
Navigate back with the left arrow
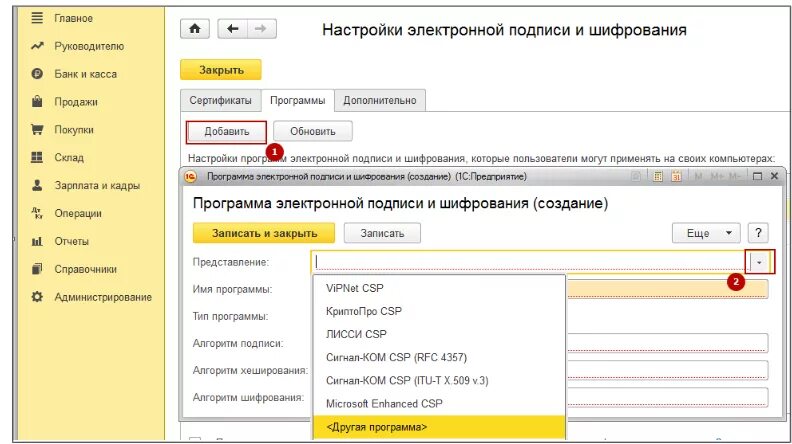click(x=232, y=29)
